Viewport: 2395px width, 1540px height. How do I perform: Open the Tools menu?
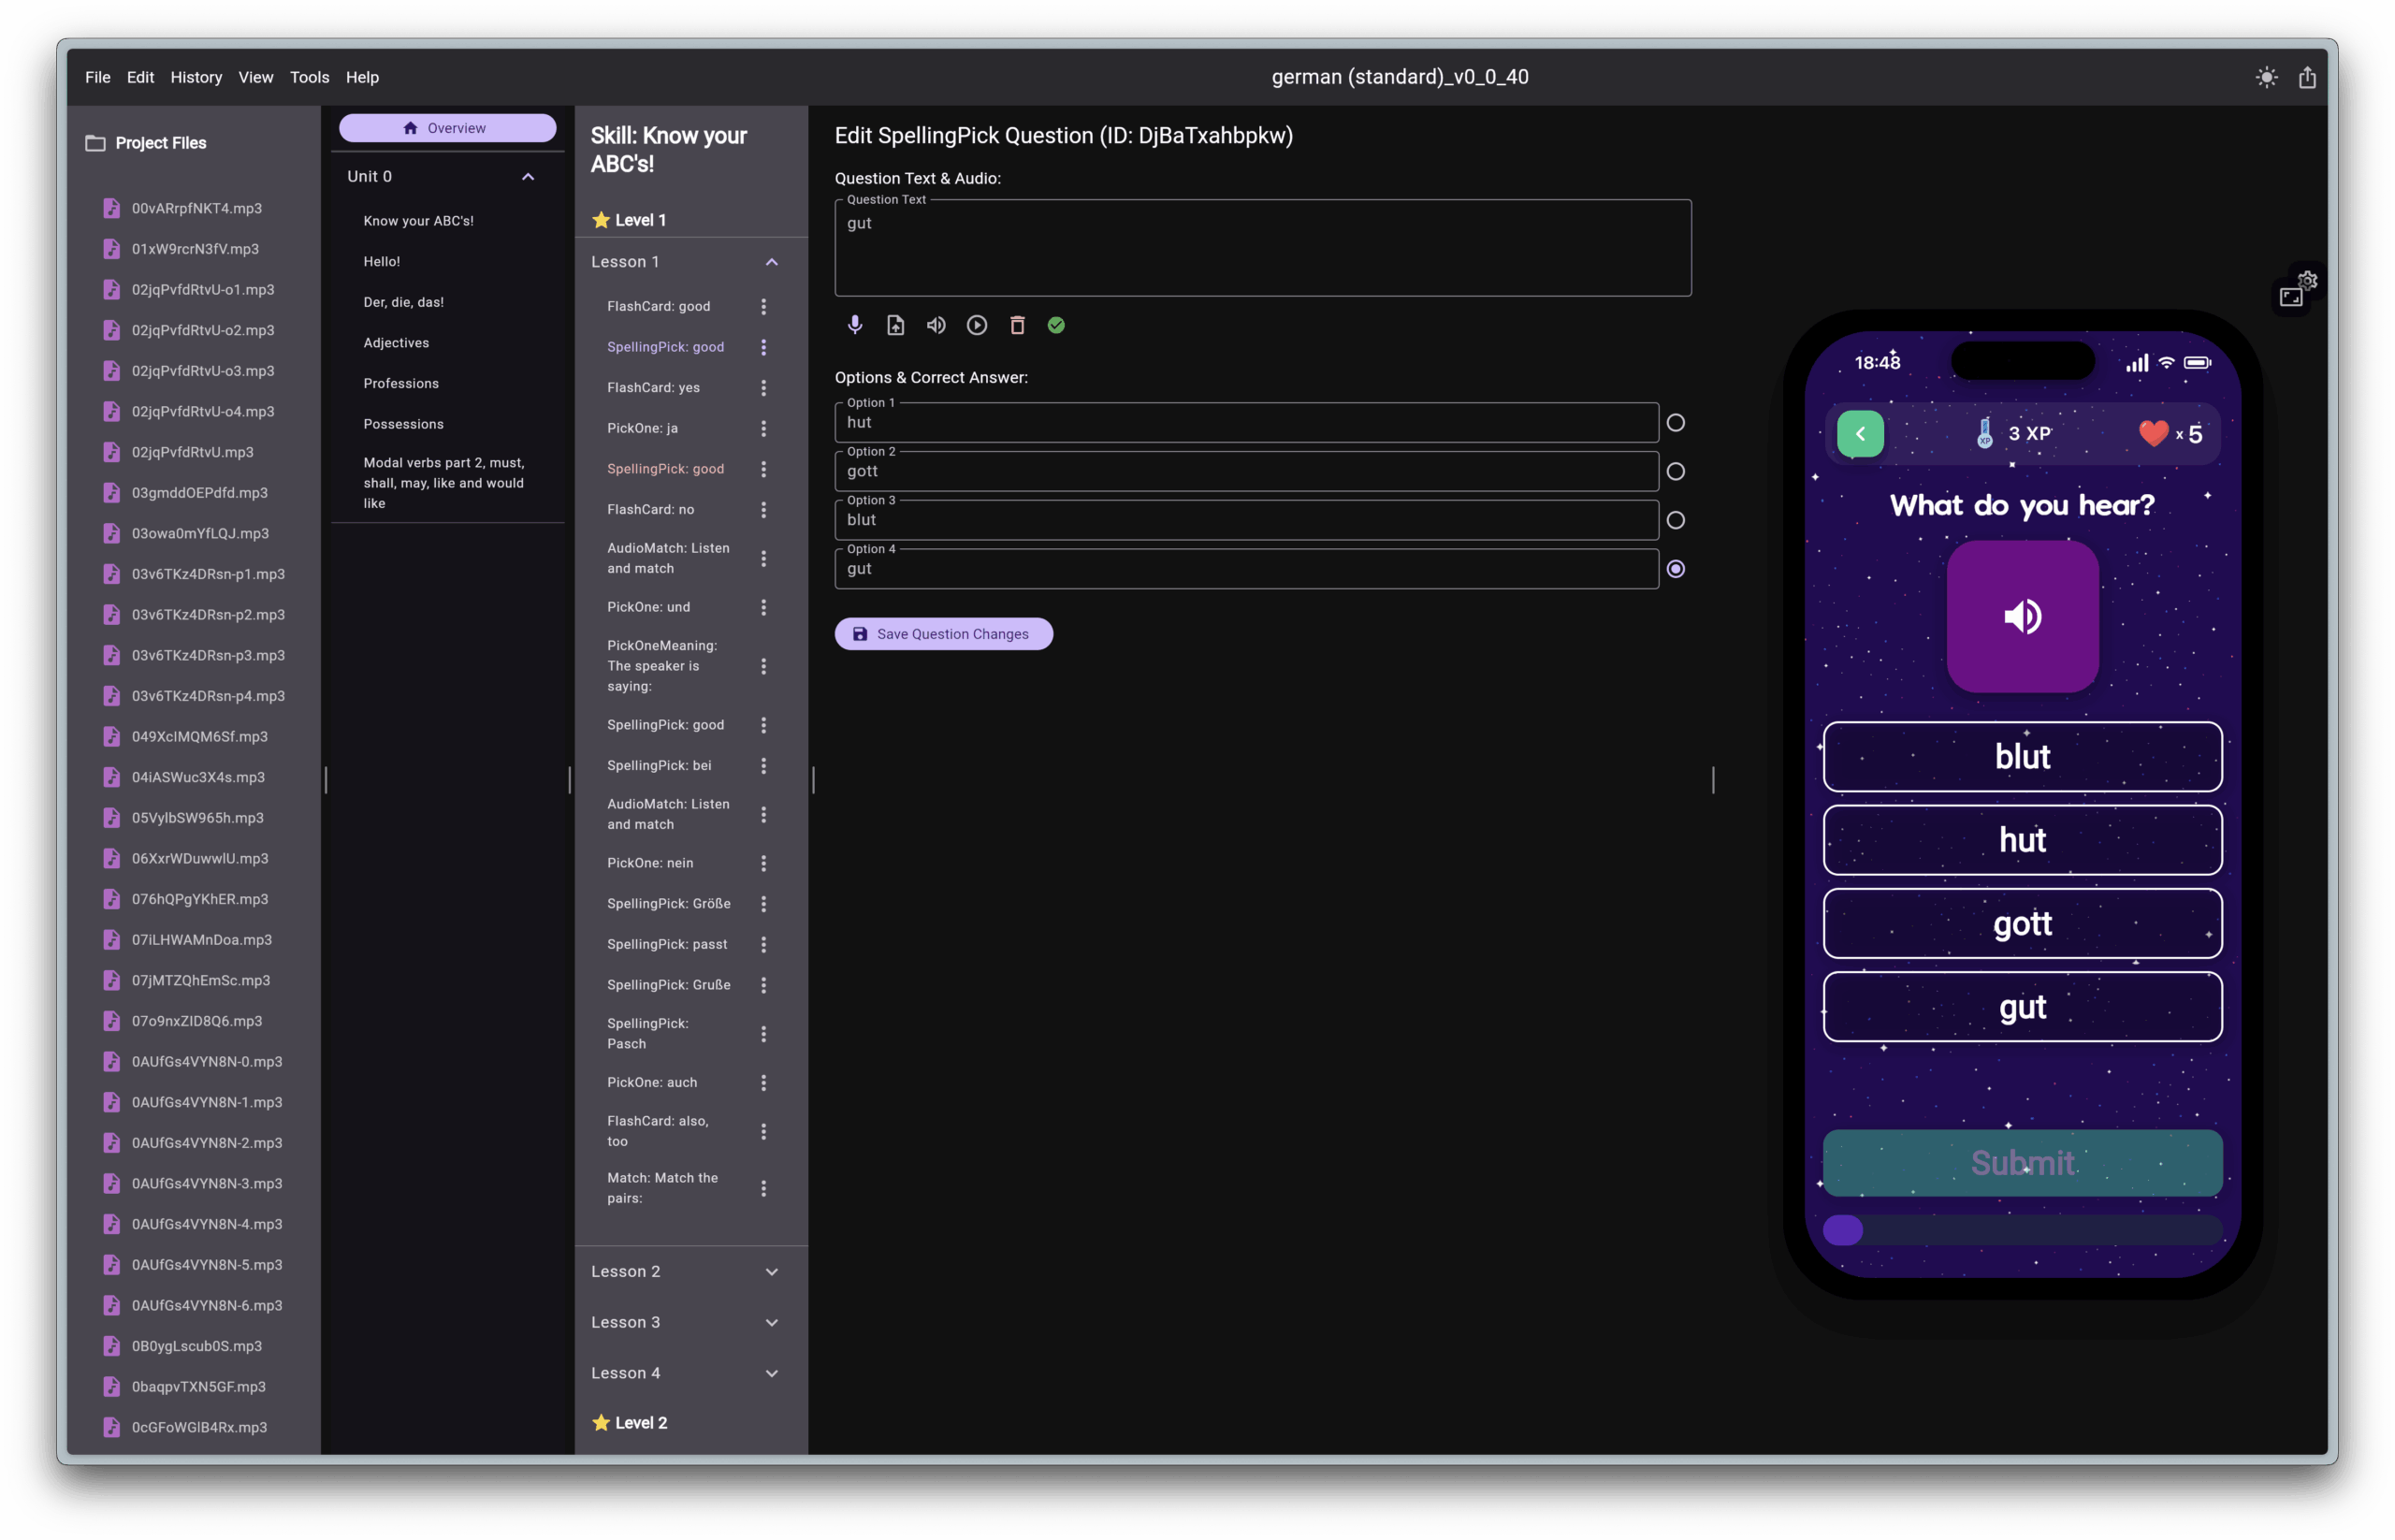[x=309, y=77]
